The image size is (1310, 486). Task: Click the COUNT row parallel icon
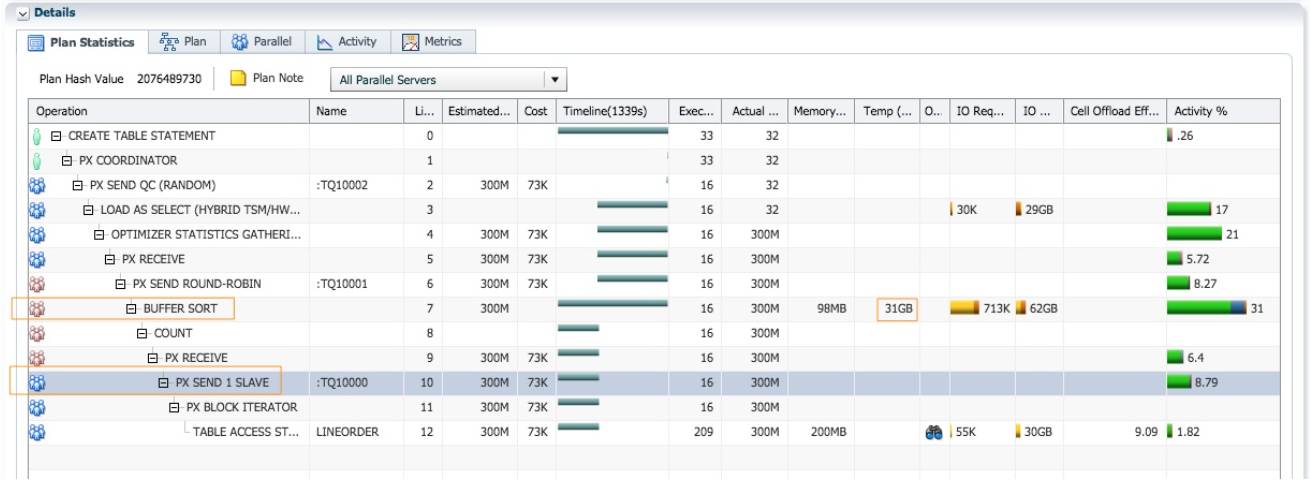point(39,333)
